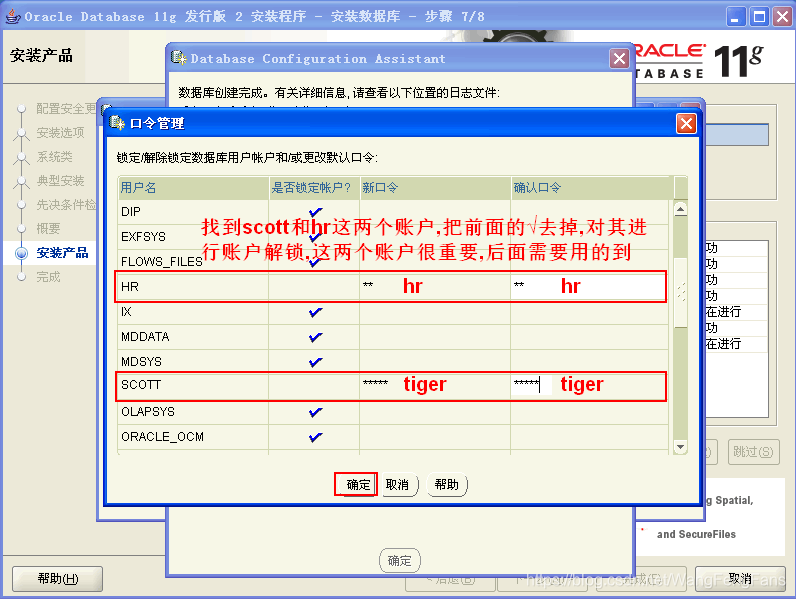Screen dimensions: 796x599
Task: Select 安装选项 step in installer sidebar
Action: 60,132
